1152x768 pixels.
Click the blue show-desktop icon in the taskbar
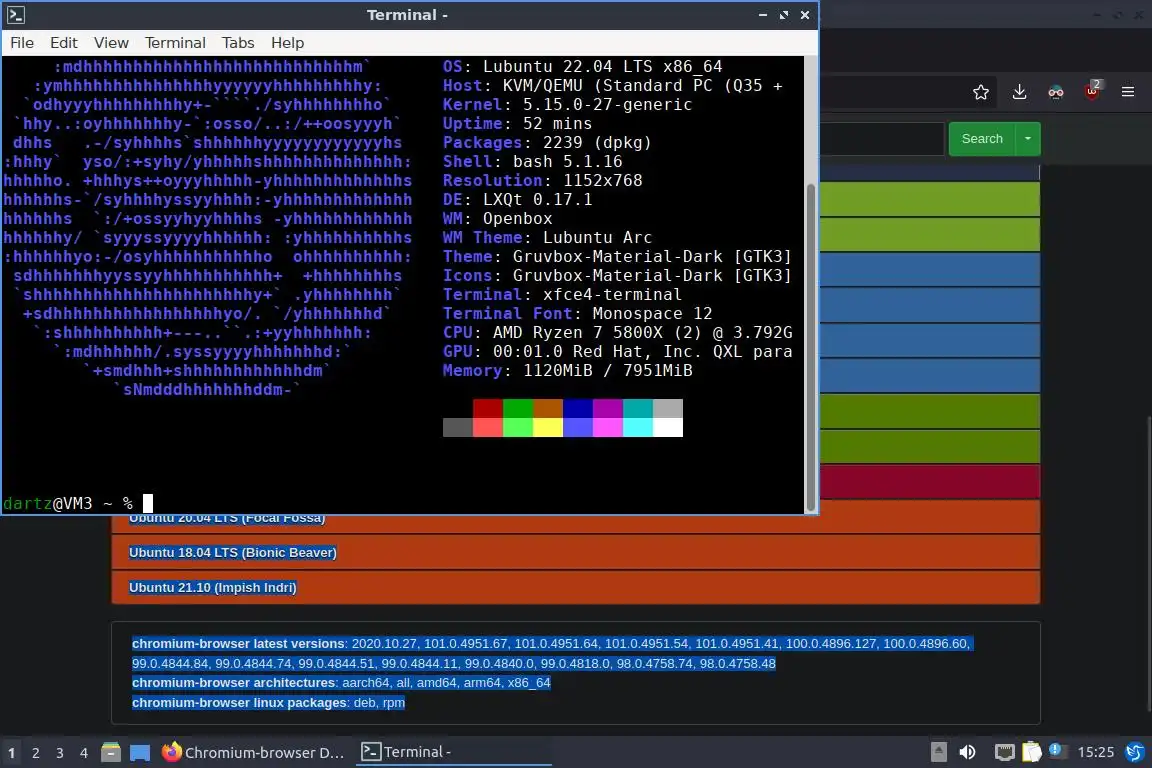point(140,753)
